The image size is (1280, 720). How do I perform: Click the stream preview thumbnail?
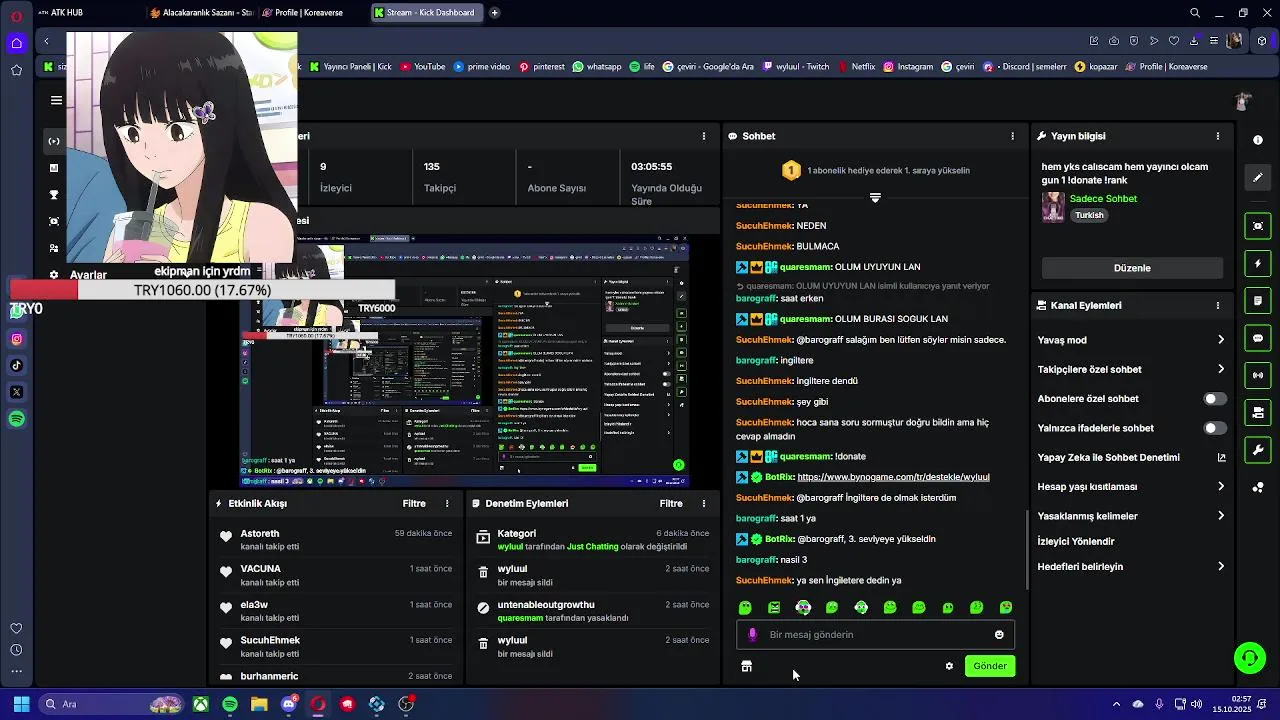pos(464,360)
